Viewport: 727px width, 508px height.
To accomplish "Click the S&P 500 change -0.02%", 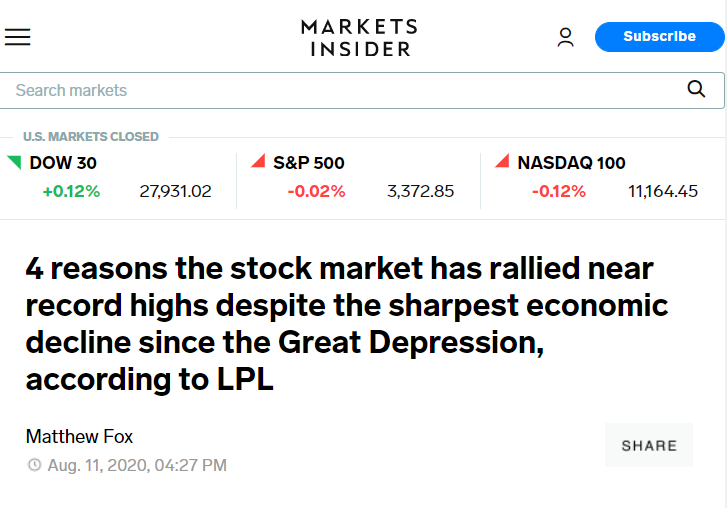I will [316, 191].
